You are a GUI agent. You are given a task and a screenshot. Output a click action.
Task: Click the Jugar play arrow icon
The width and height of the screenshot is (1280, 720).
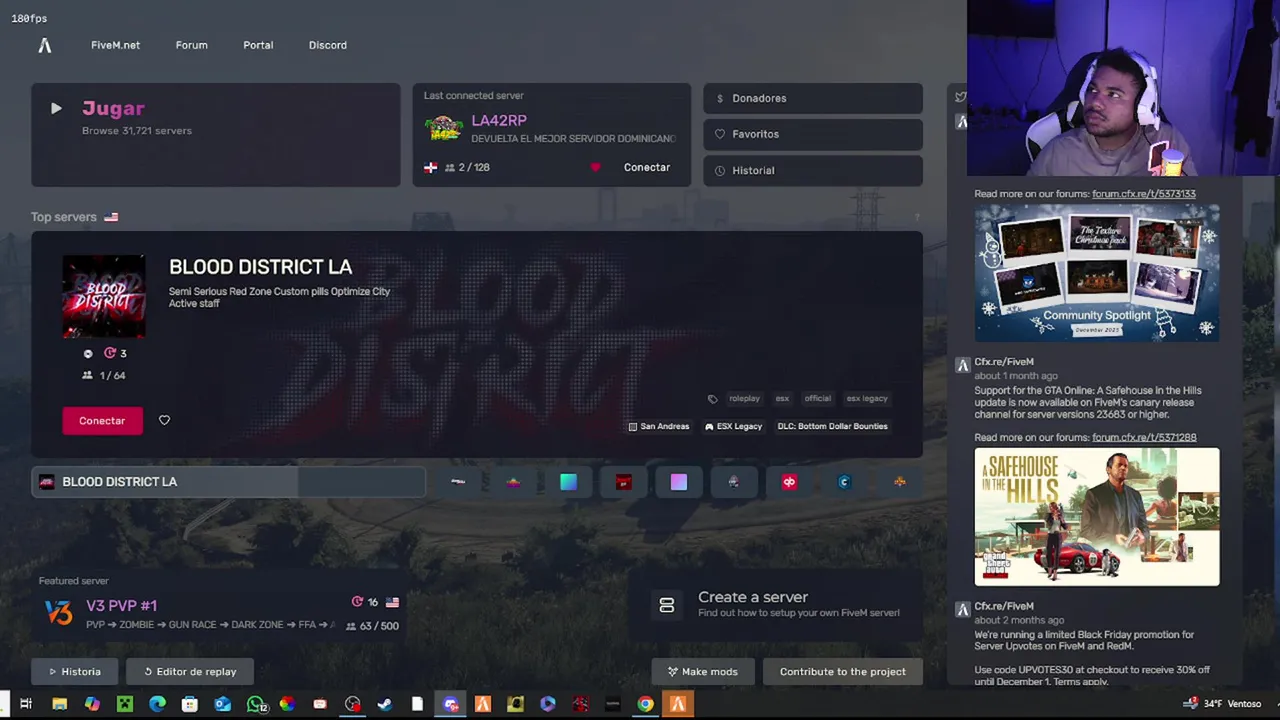pyautogui.click(x=56, y=108)
